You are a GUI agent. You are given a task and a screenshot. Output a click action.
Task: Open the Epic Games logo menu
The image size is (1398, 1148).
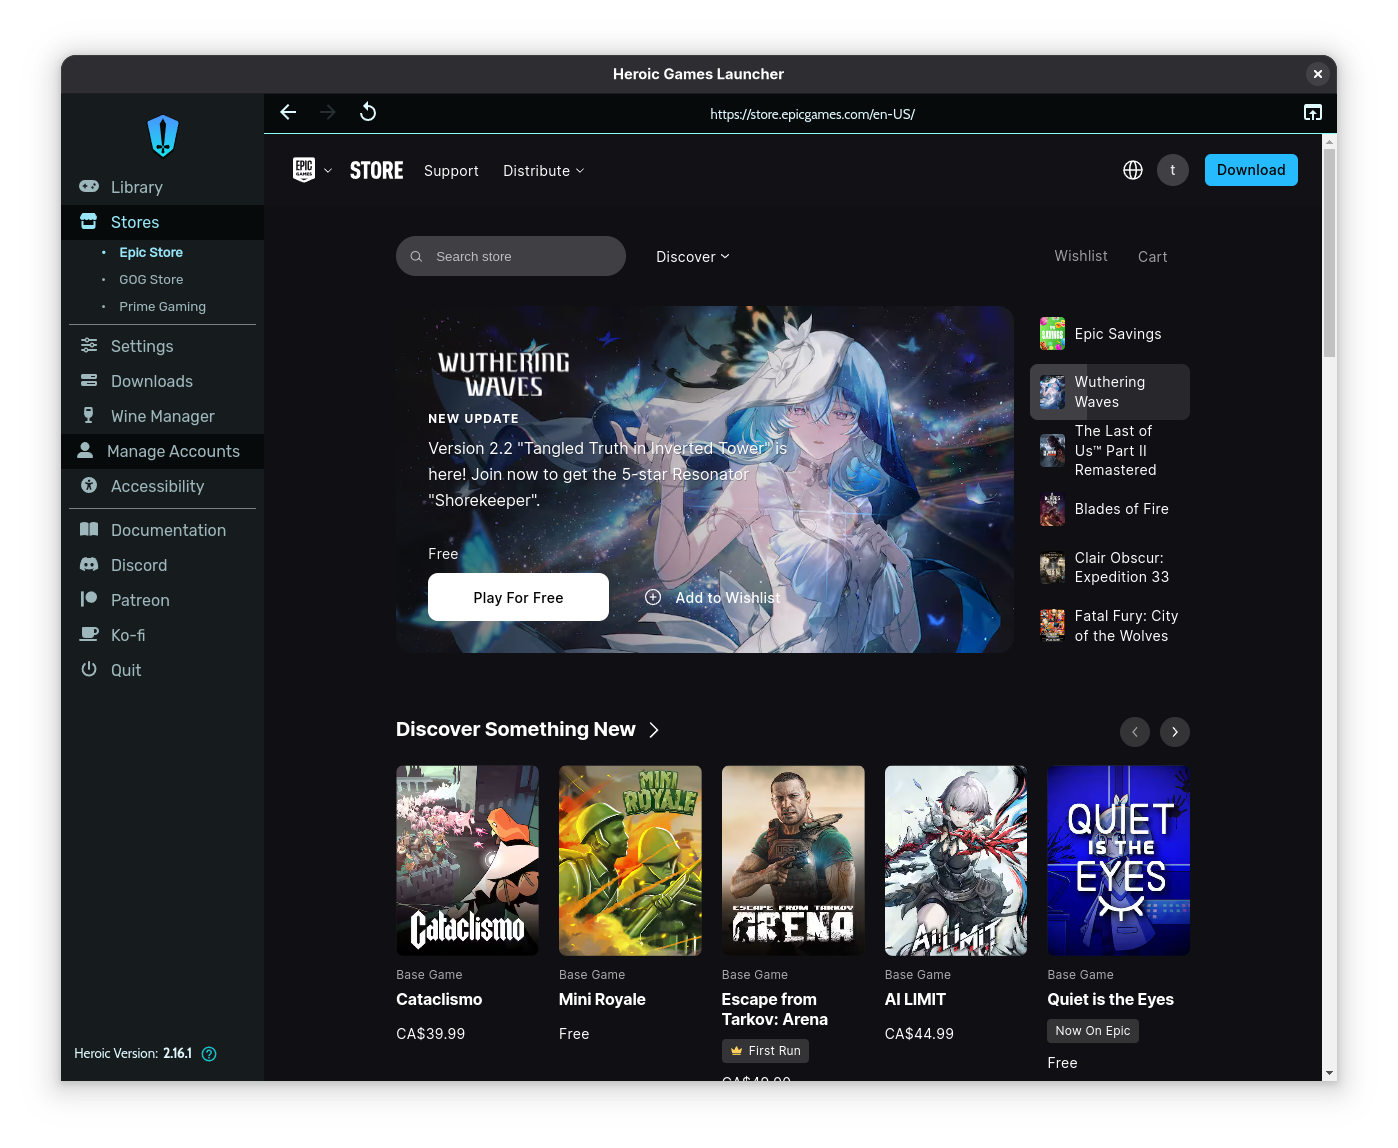311,170
